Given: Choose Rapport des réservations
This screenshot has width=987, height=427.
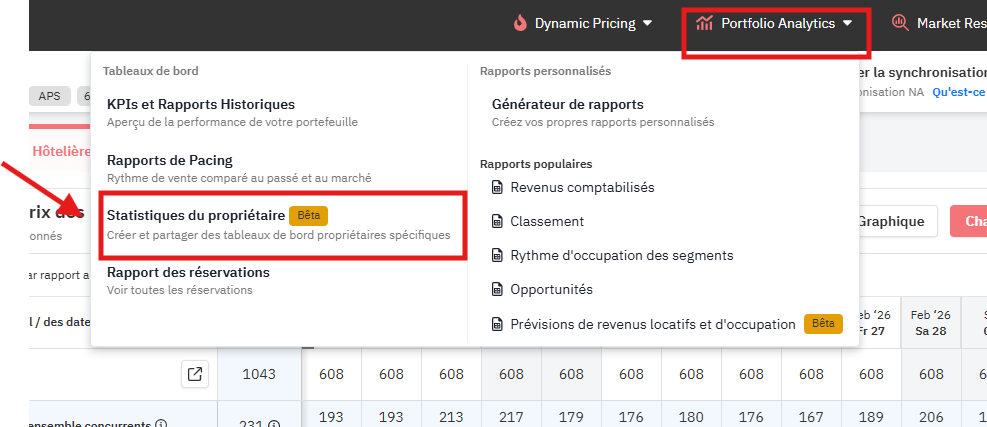Looking at the screenshot, I should [x=188, y=272].
